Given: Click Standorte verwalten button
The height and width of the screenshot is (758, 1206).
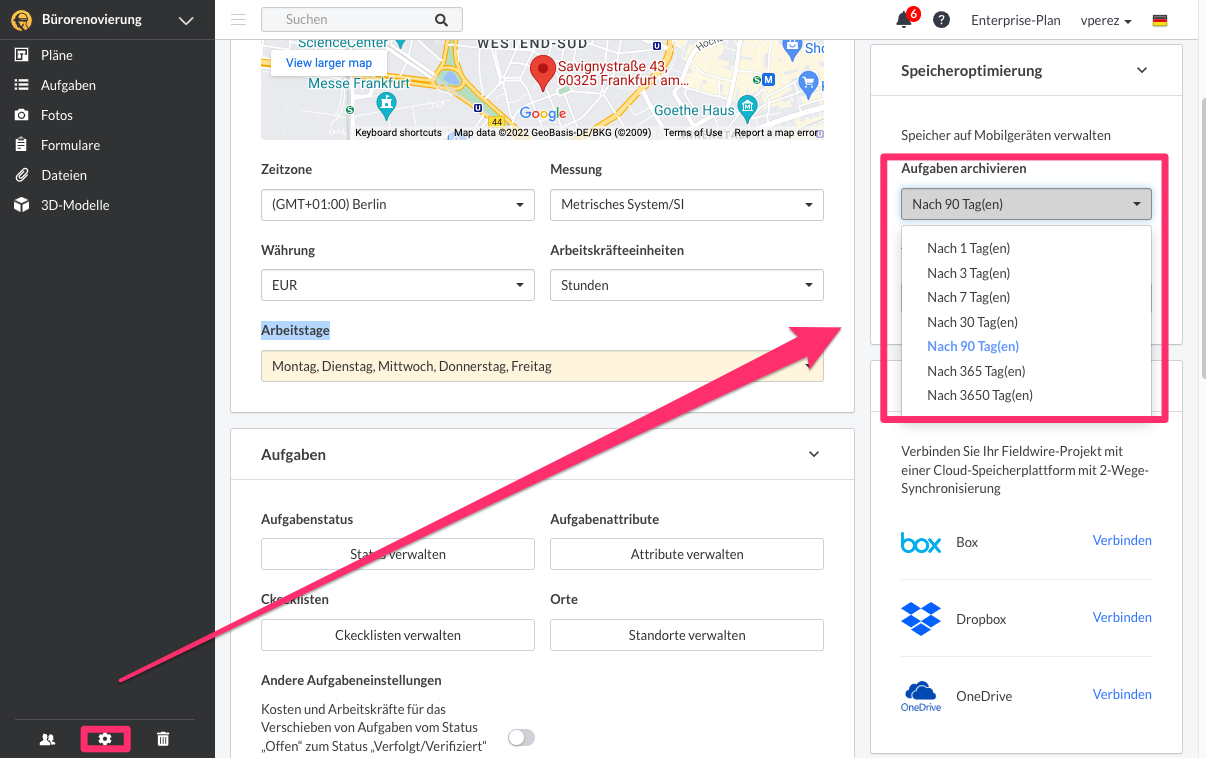Looking at the screenshot, I should (686, 635).
